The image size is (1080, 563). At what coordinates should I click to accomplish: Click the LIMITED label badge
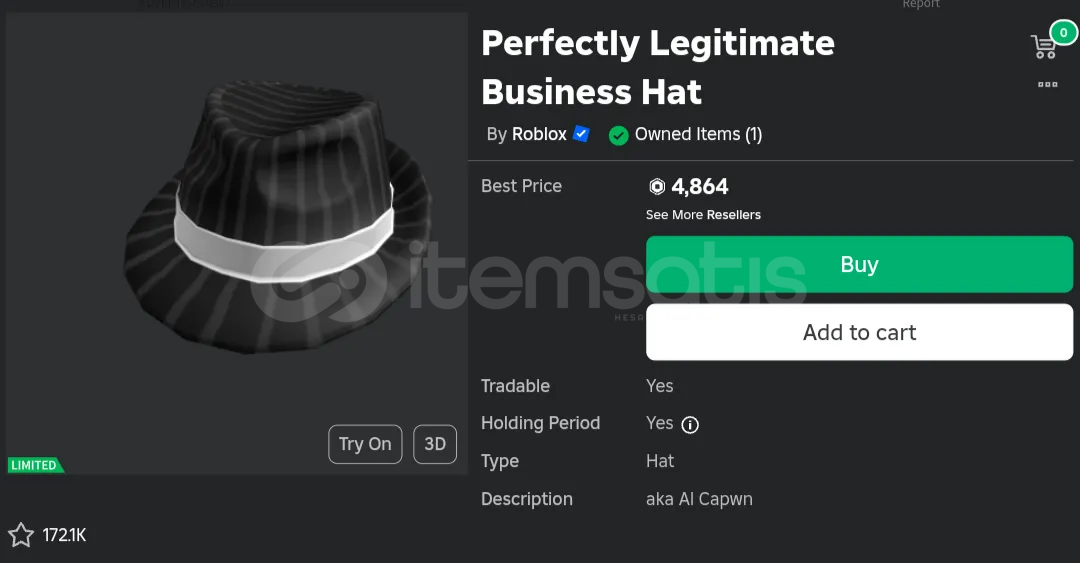coord(36,465)
